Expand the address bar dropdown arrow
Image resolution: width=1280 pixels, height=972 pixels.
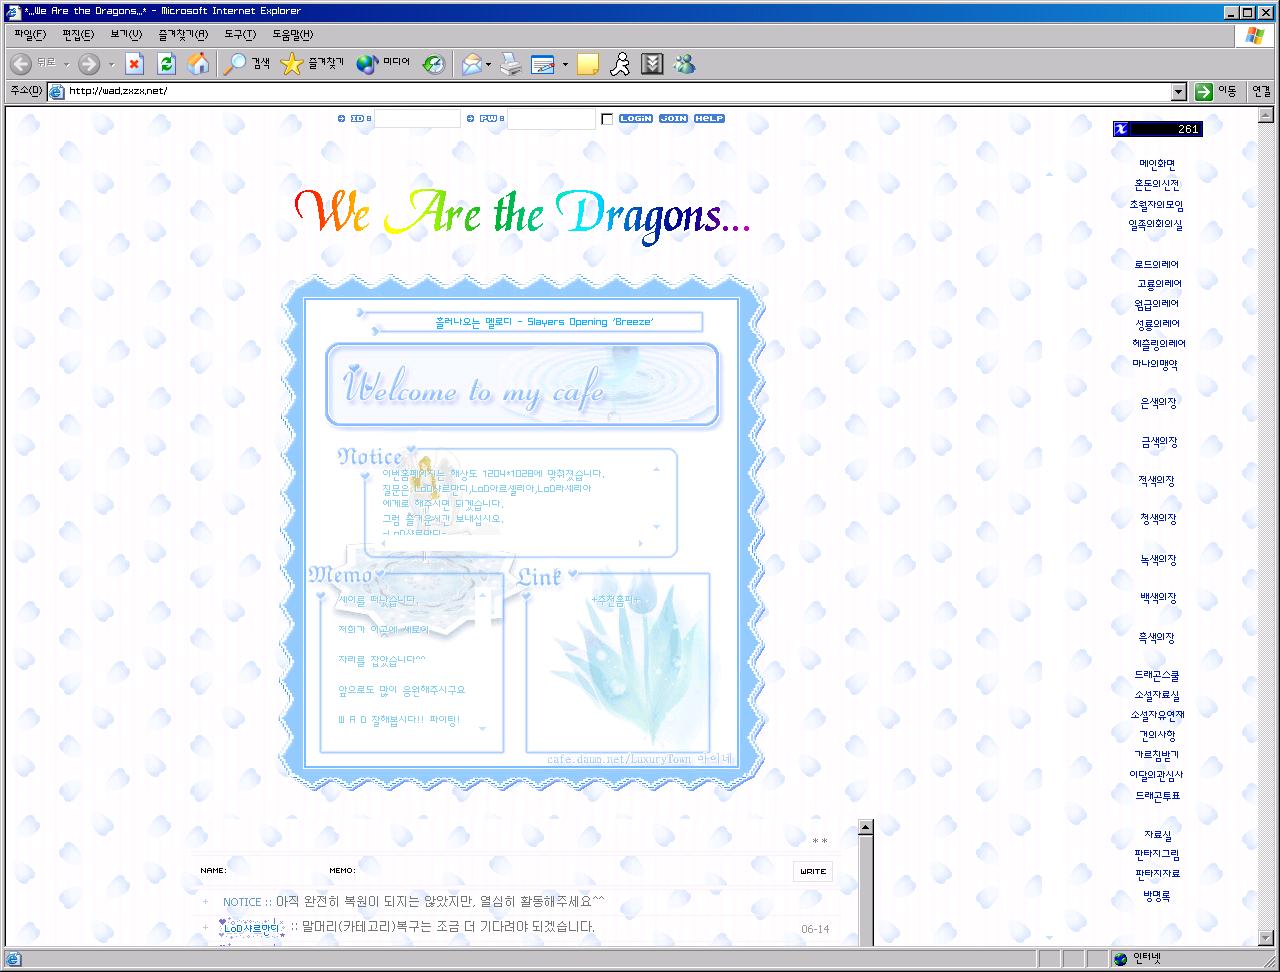coord(1178,91)
